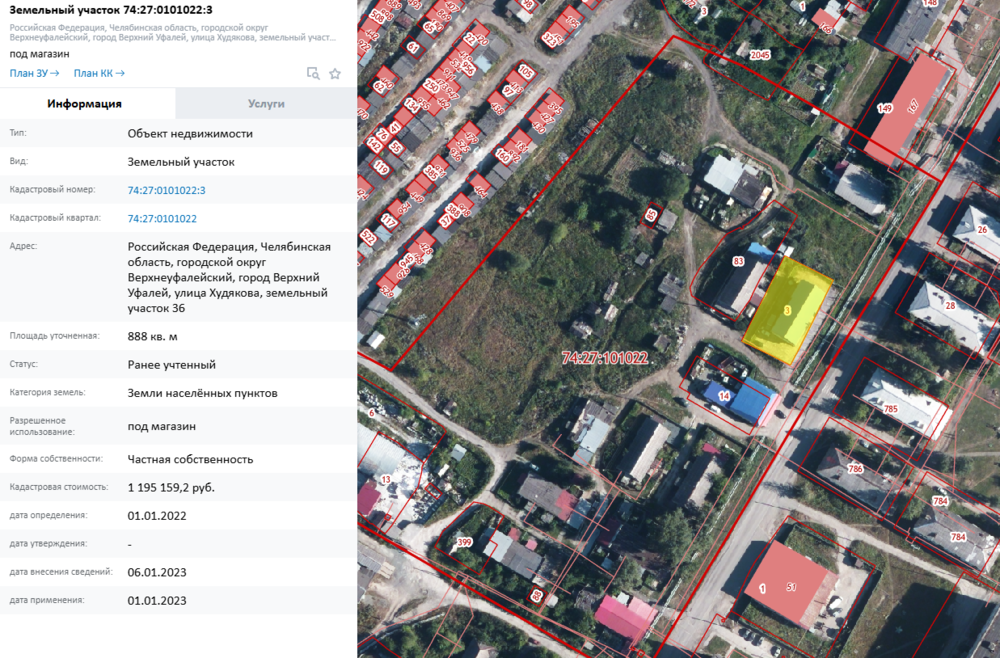Click parcel 785 on the map
1000x658 pixels.
tap(890, 409)
